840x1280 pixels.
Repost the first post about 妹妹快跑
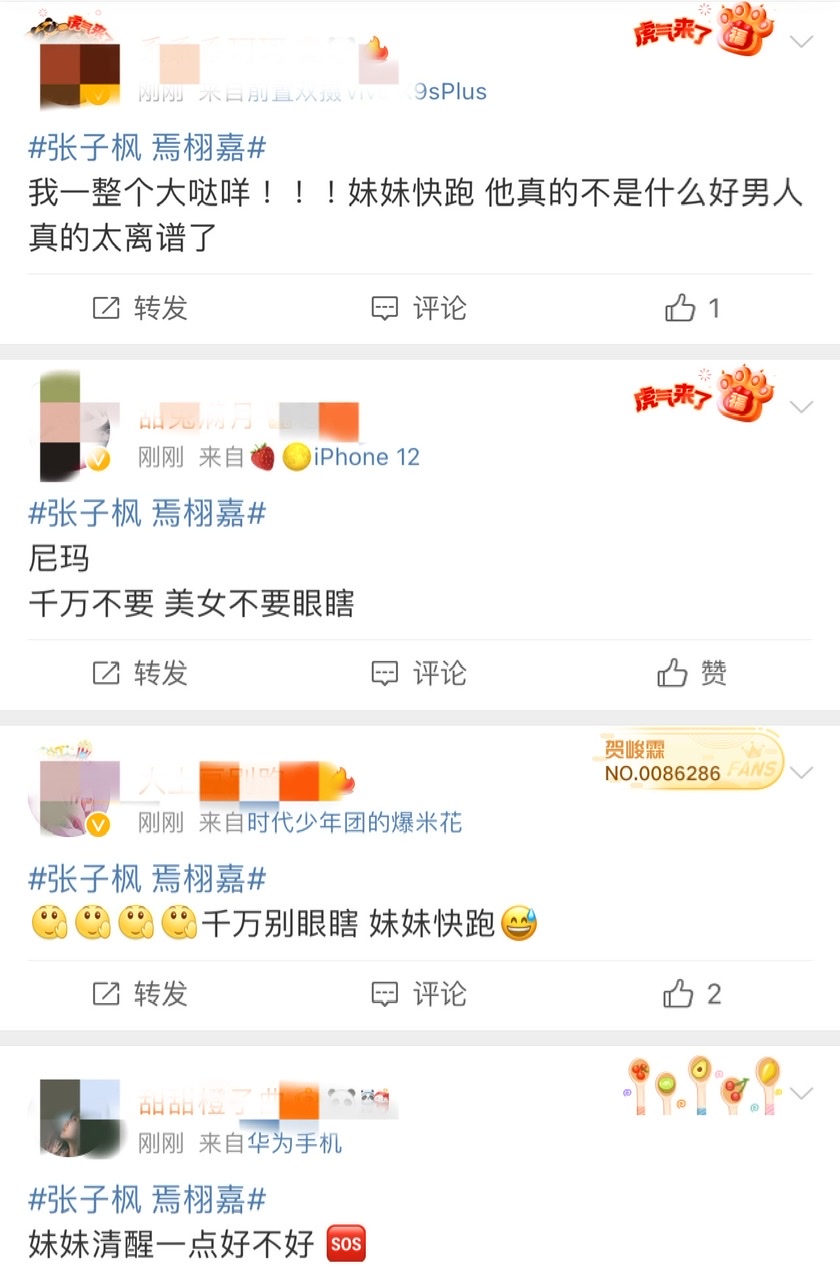[140, 308]
